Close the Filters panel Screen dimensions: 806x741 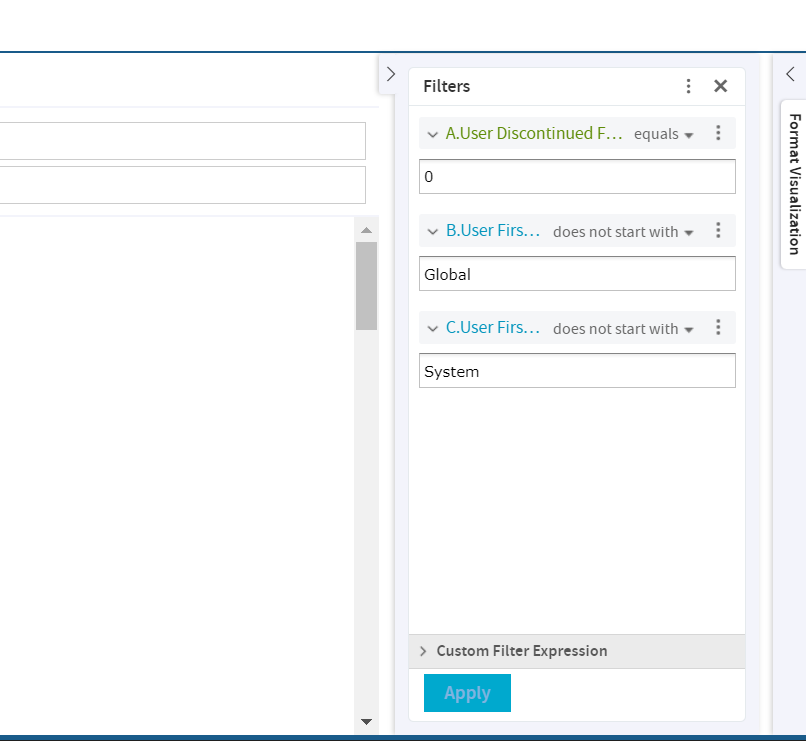pyautogui.click(x=720, y=86)
